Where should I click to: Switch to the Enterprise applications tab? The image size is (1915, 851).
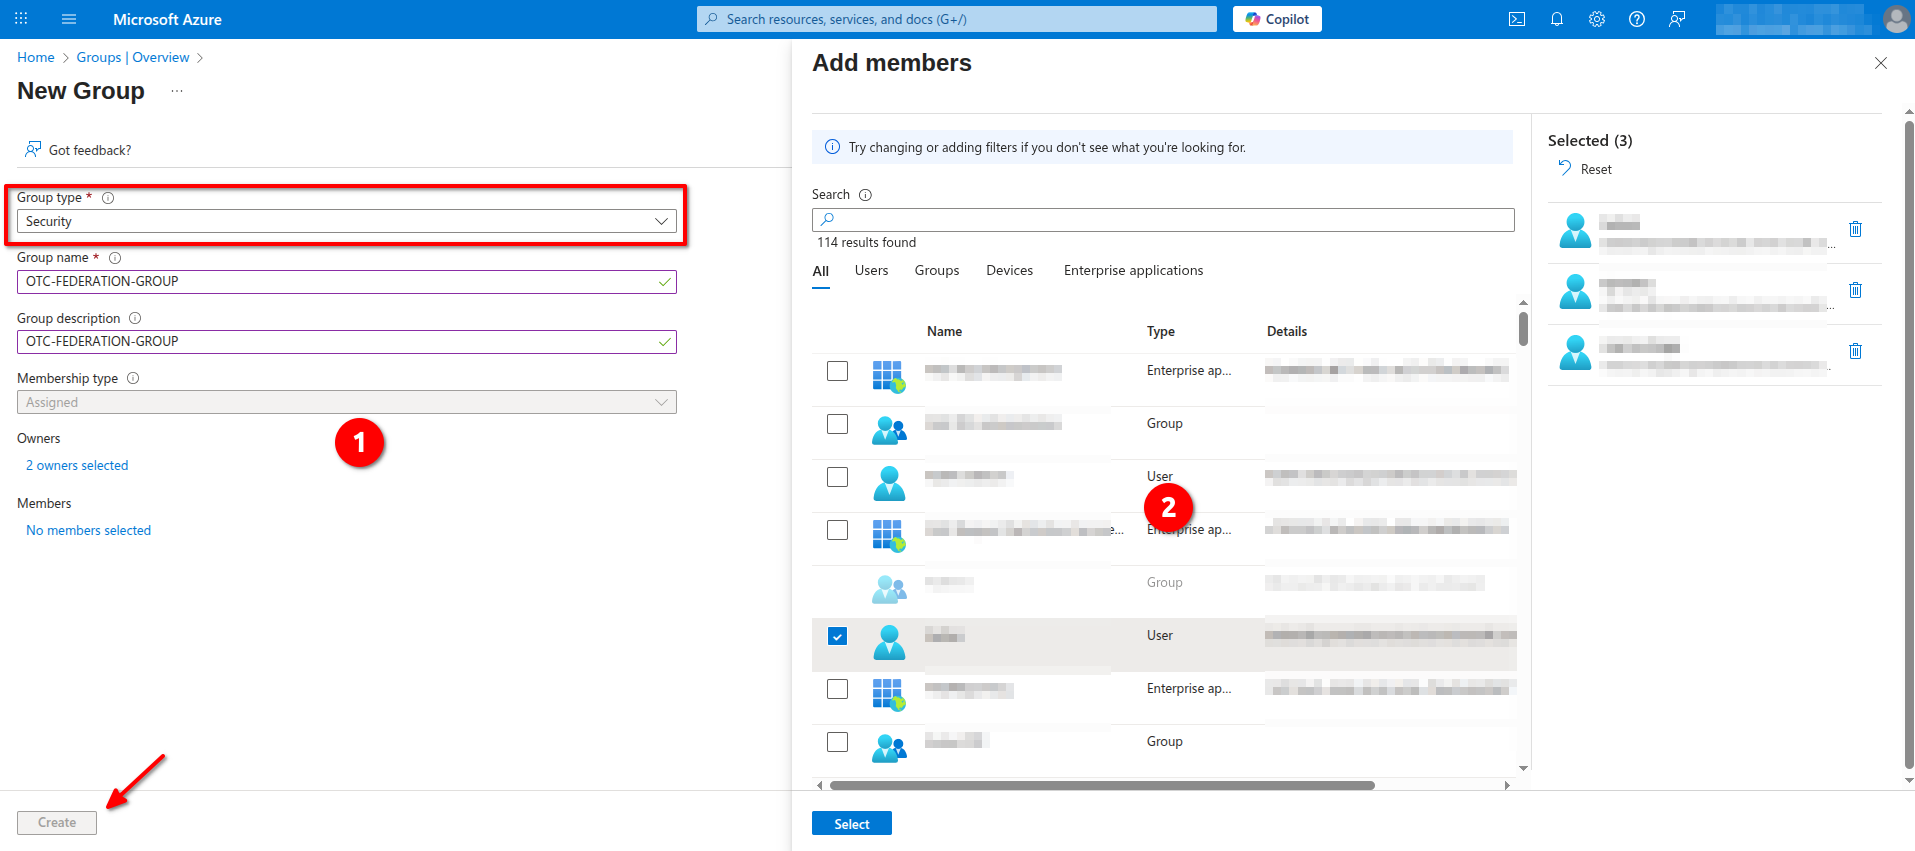click(1133, 271)
